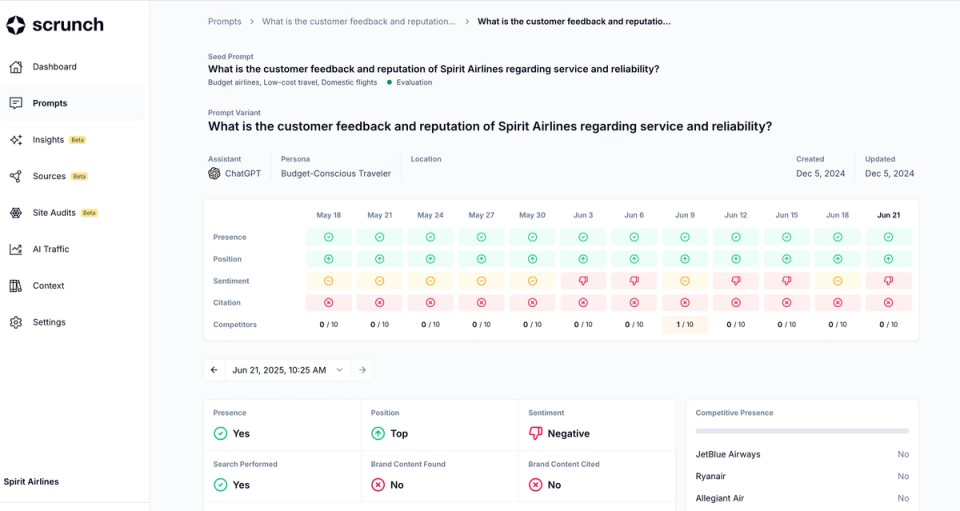Click the Jun 21 negative sentiment icon
The image size is (960, 511).
point(888,281)
